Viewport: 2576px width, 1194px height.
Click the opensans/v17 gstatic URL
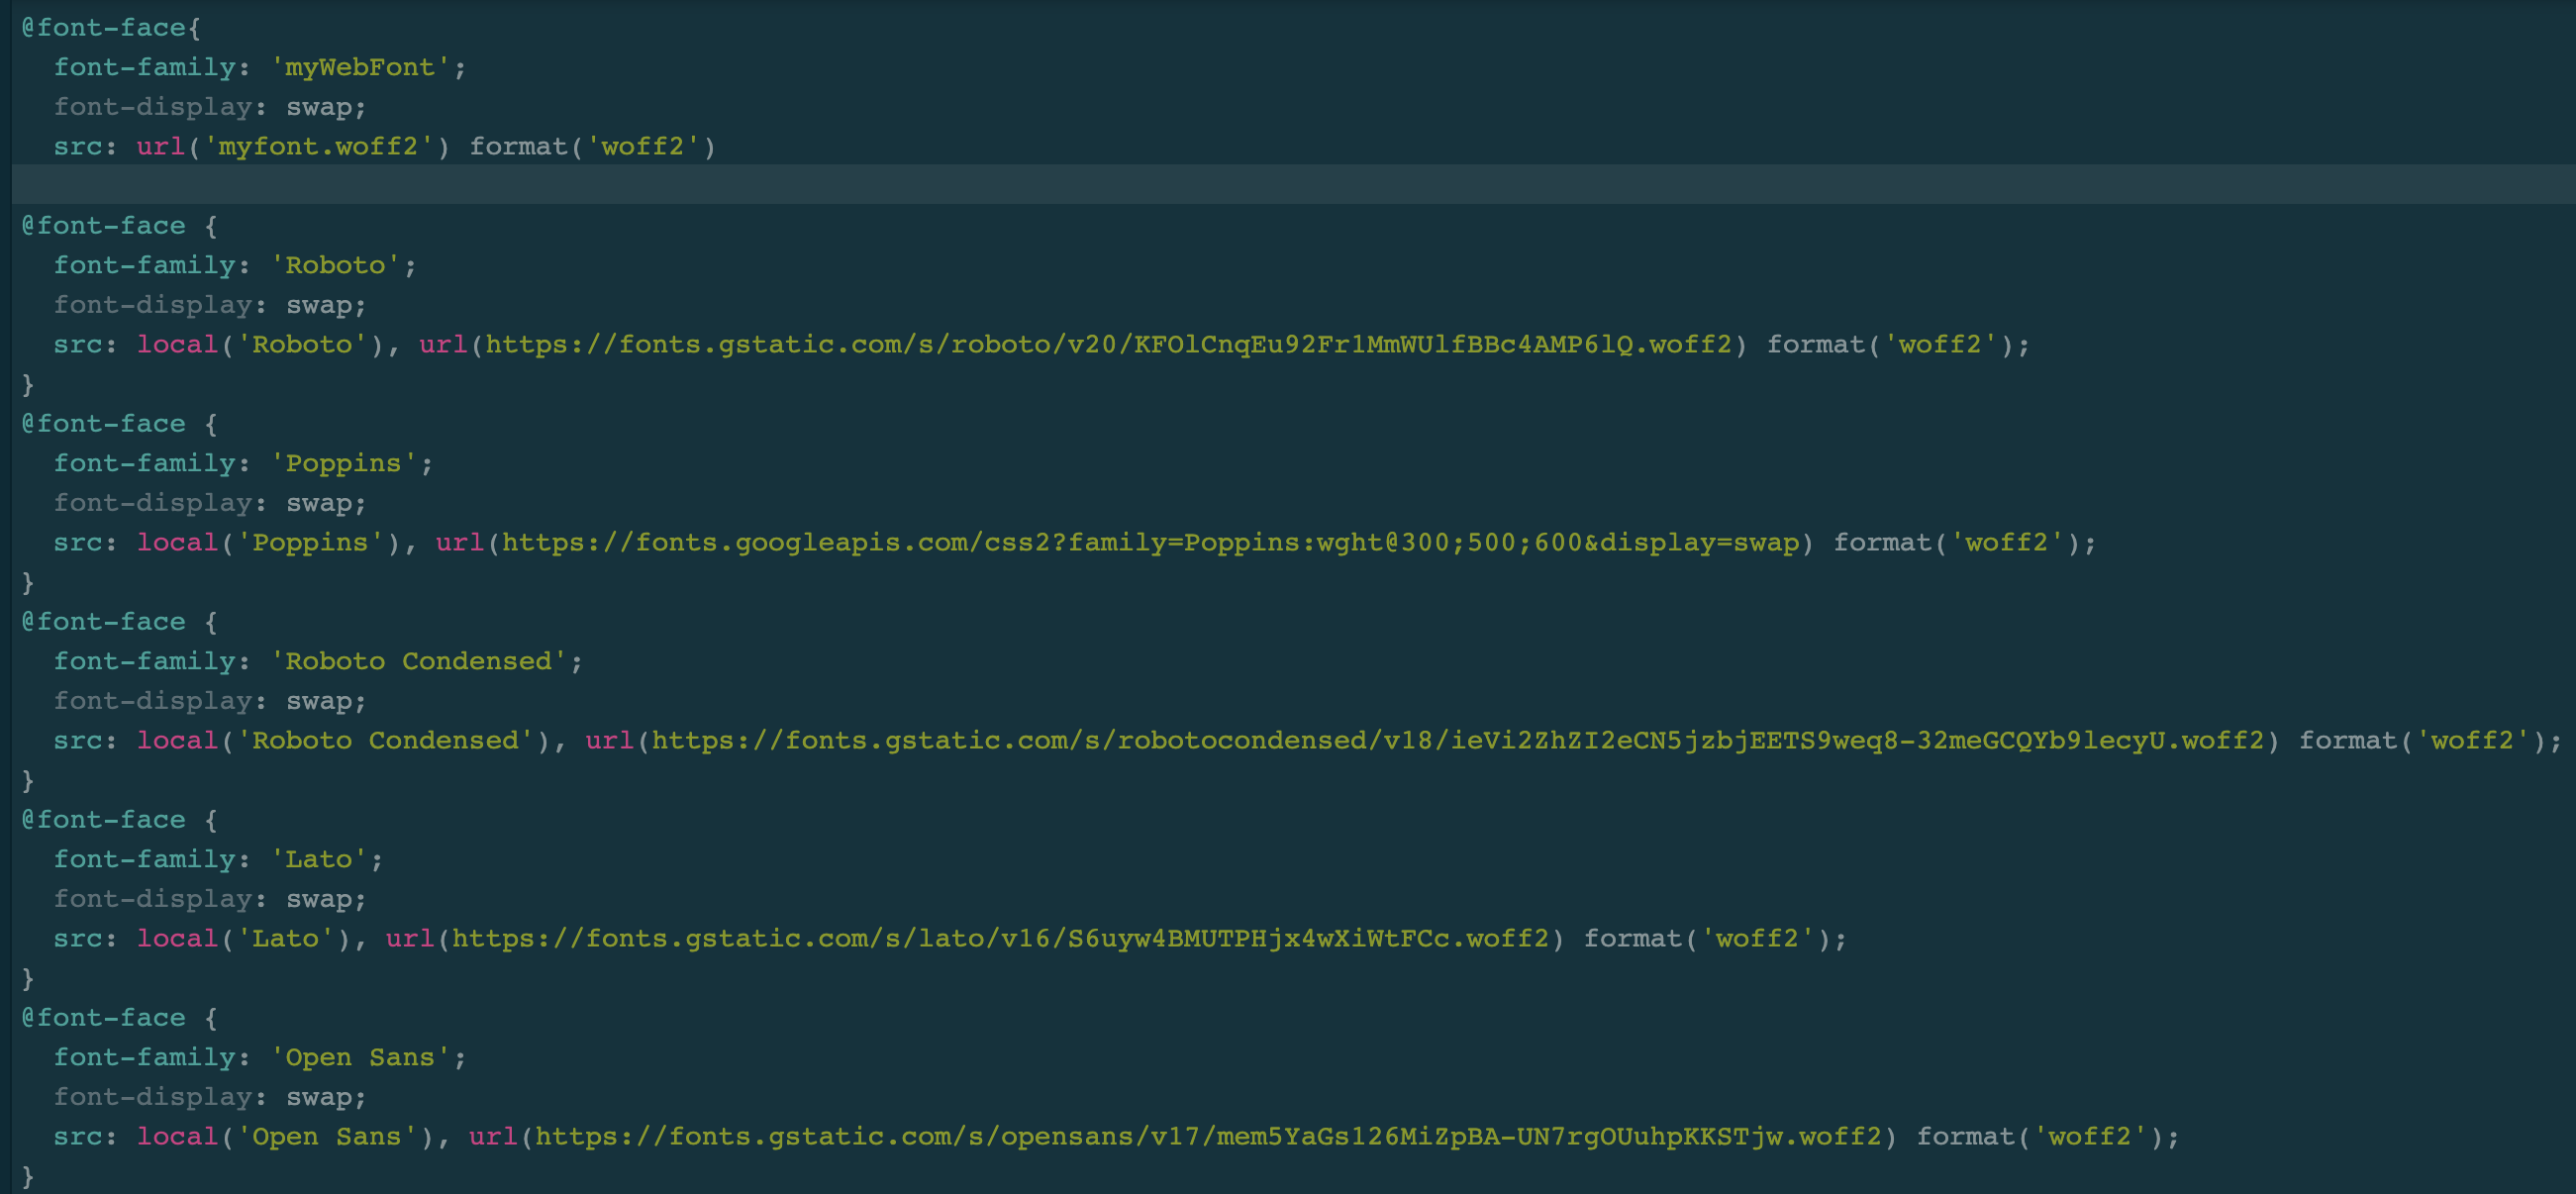[x=1208, y=1136]
